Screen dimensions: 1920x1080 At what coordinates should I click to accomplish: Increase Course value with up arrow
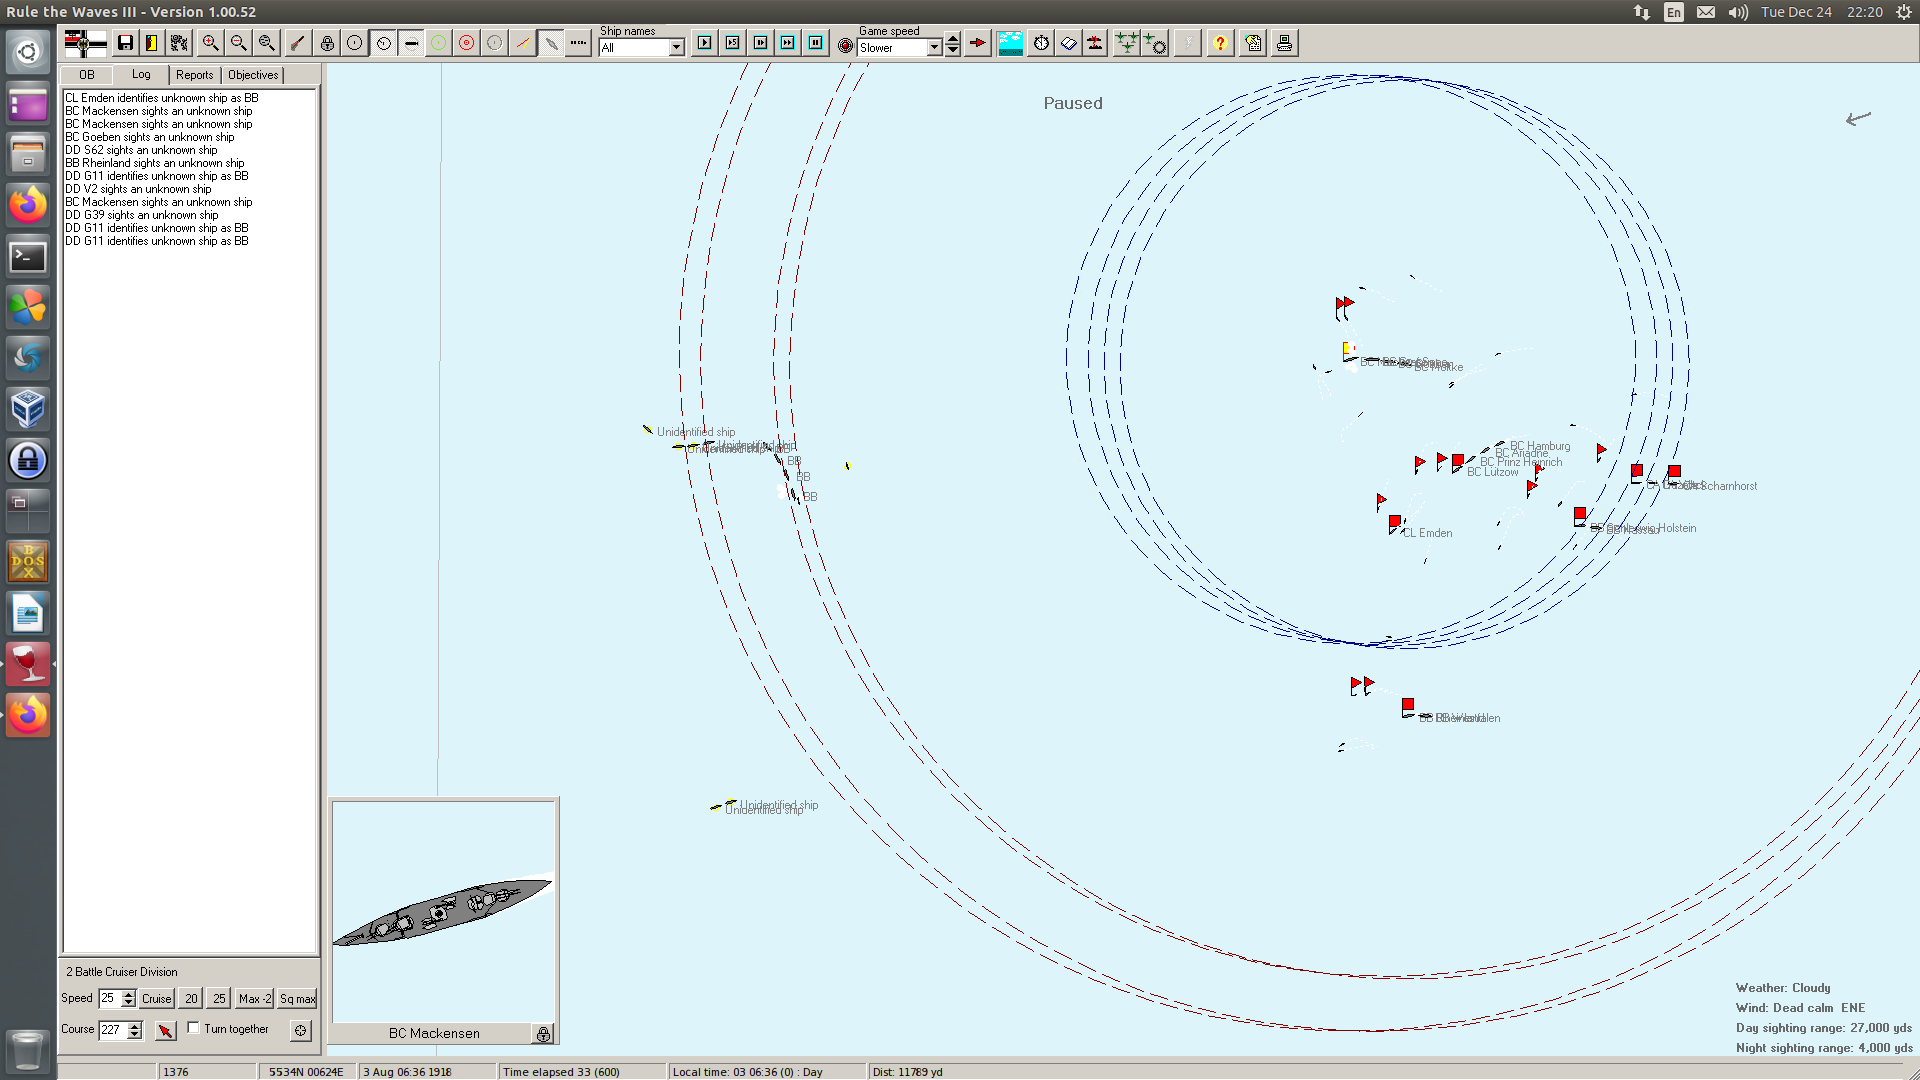pyautogui.click(x=135, y=1024)
